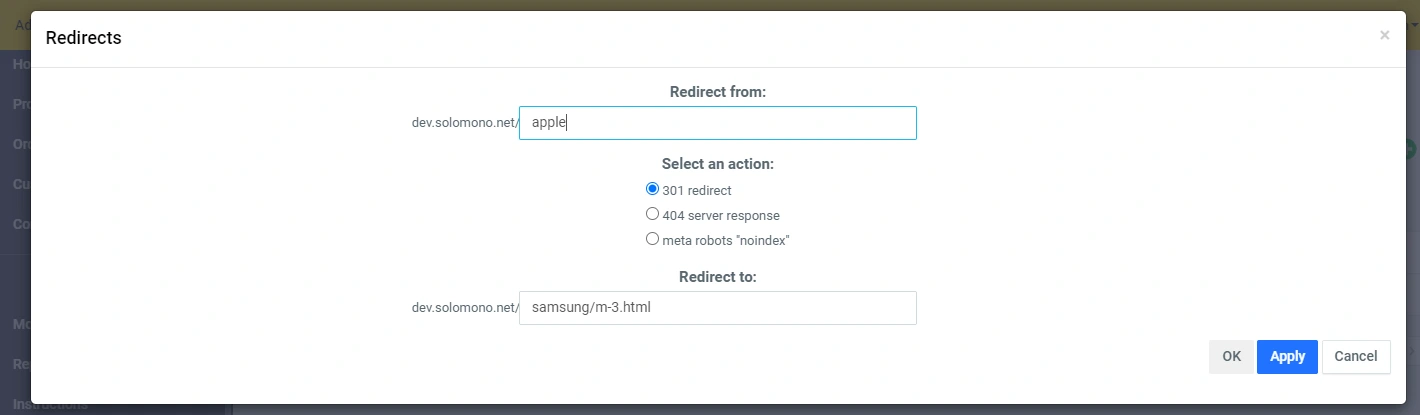Viewport: 1420px width, 415px height.
Task: Click the "Redirect from:" heading label
Action: click(x=717, y=92)
